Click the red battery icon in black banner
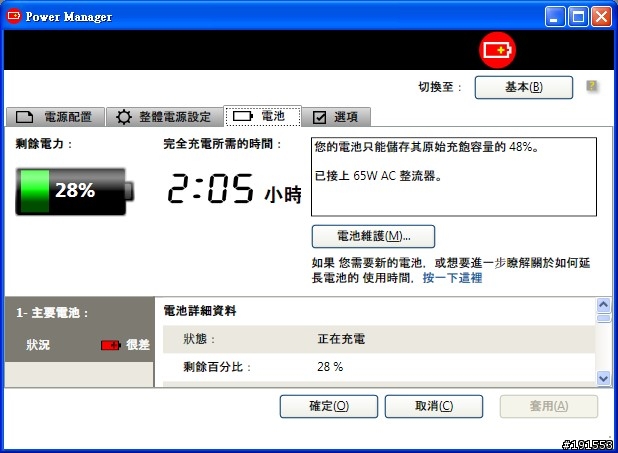618x453 pixels. coord(497,50)
